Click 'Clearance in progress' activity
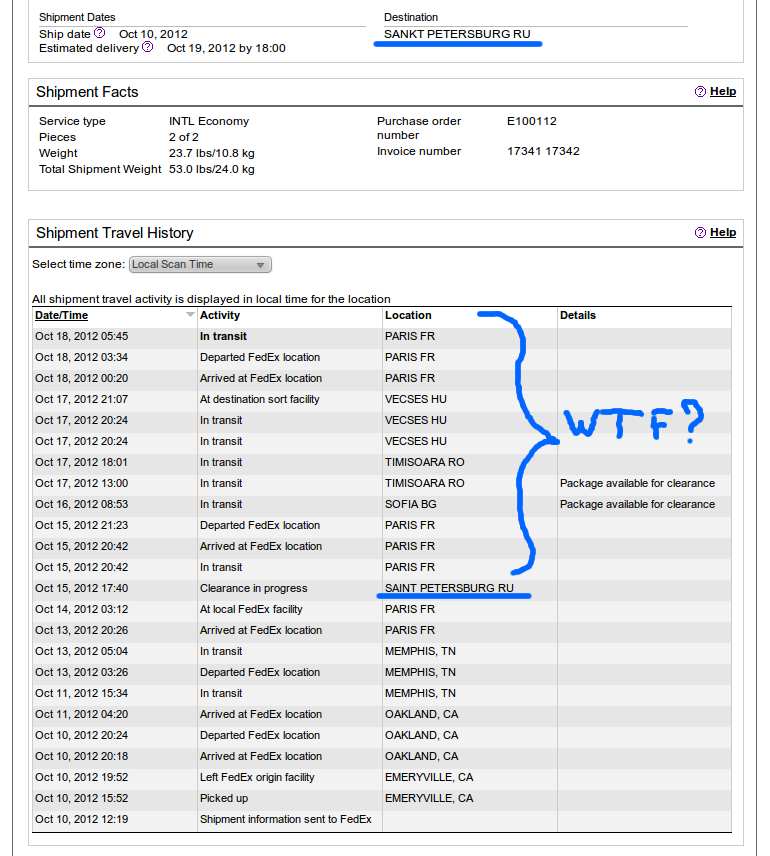 253,588
